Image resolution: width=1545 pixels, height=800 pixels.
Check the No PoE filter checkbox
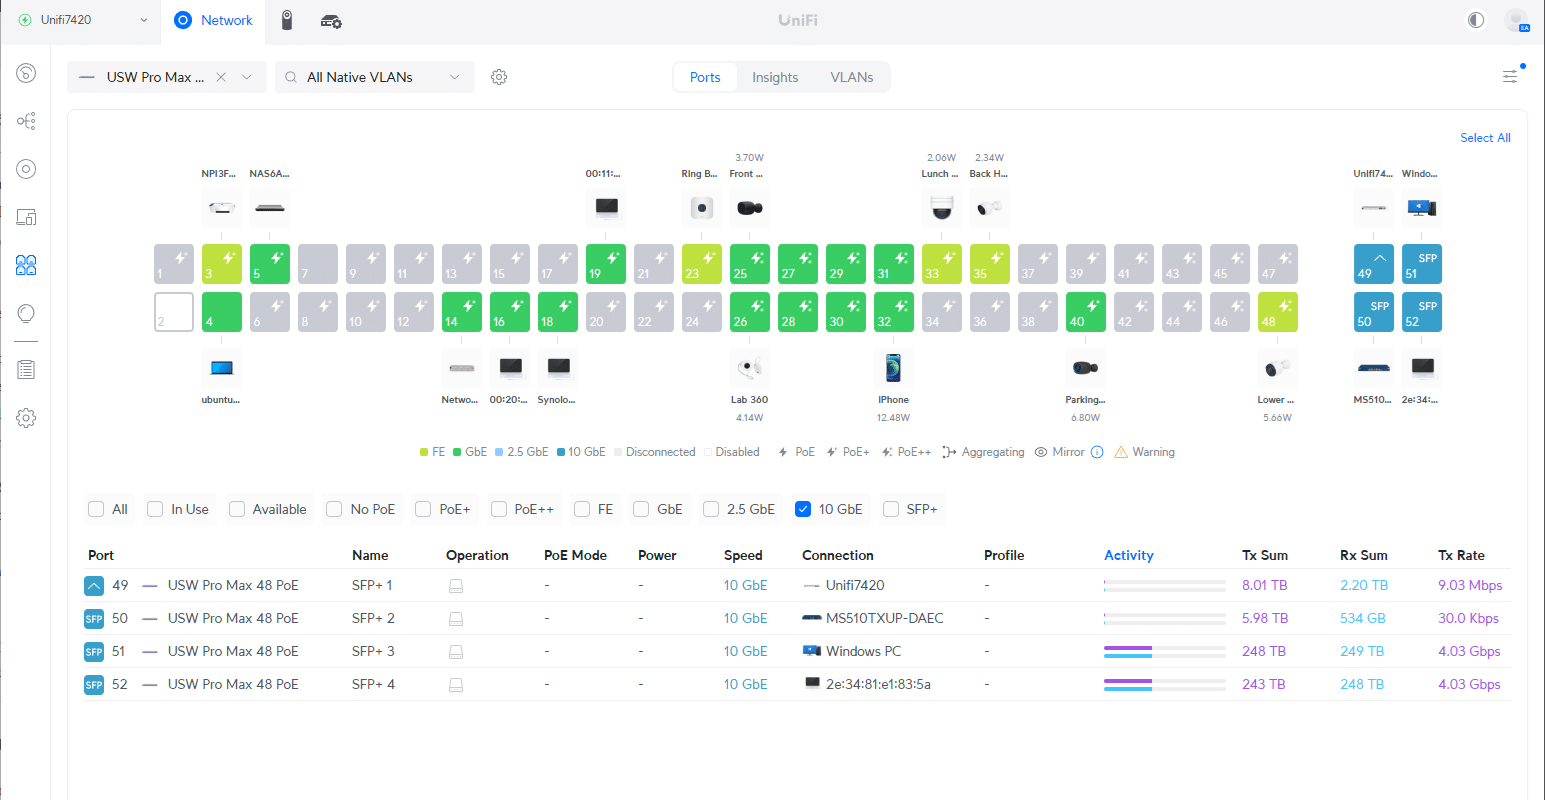[x=334, y=509]
